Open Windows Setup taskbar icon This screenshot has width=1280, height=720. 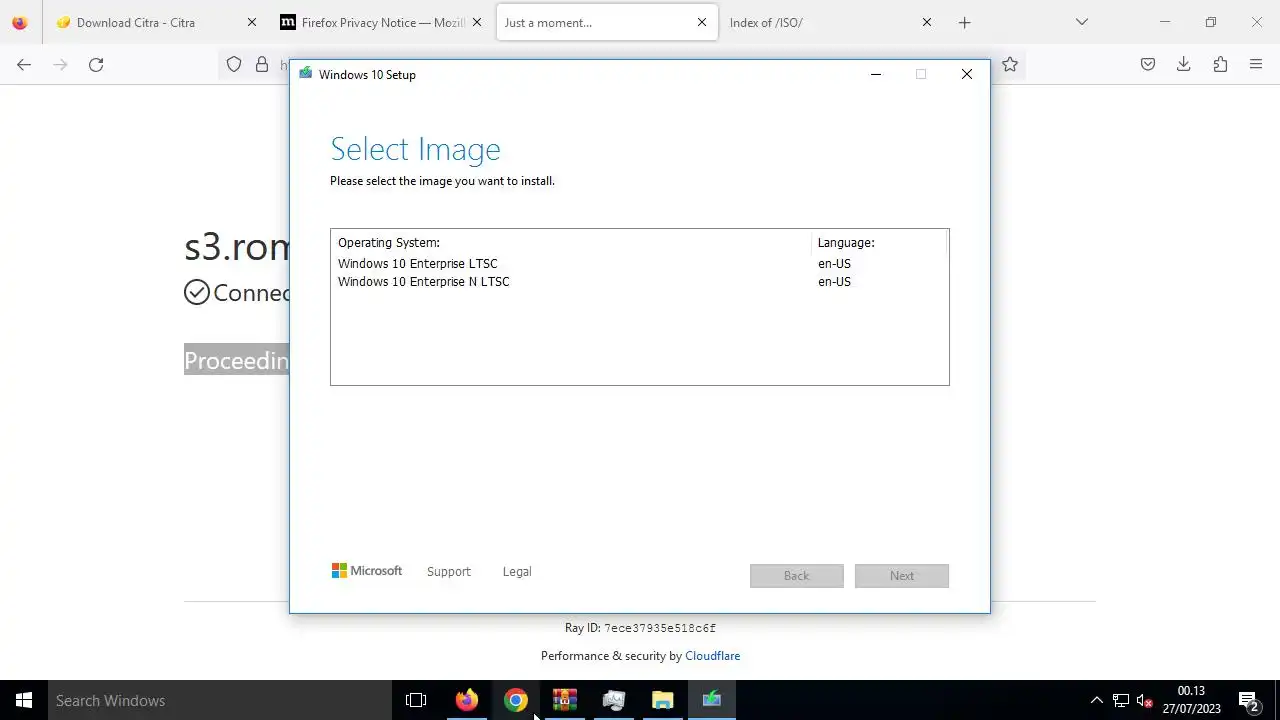pos(711,700)
